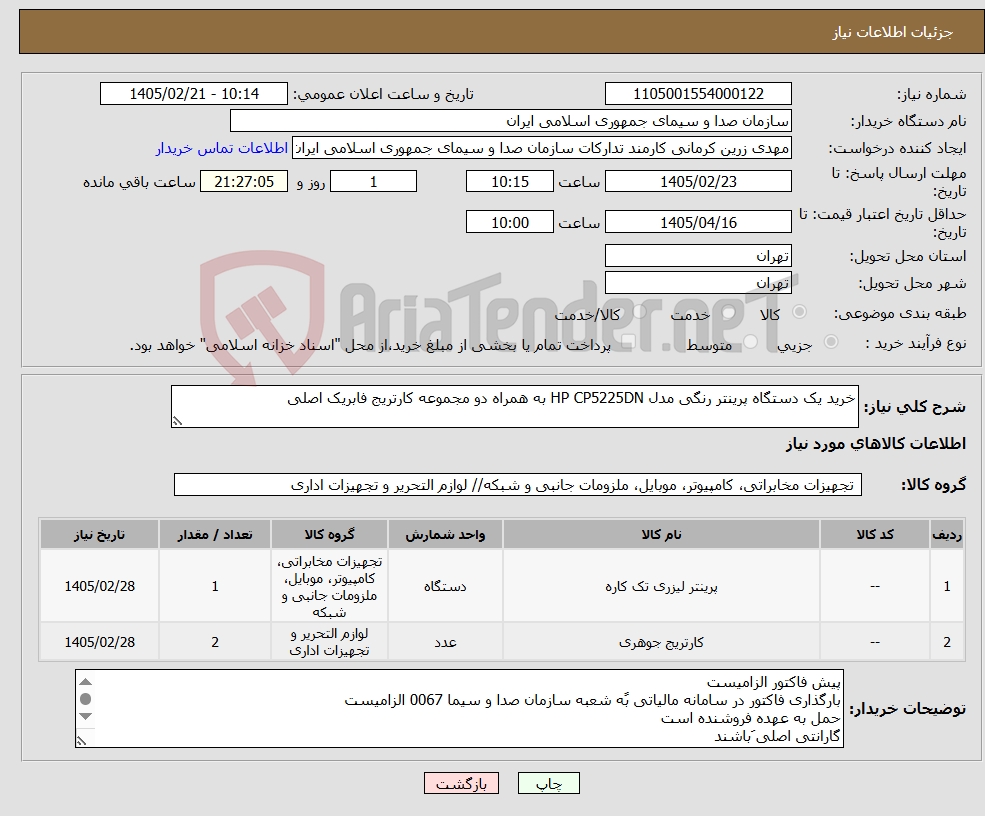
Task: Click the جزئیات اطلاعات نیاز page header
Action: point(892,32)
